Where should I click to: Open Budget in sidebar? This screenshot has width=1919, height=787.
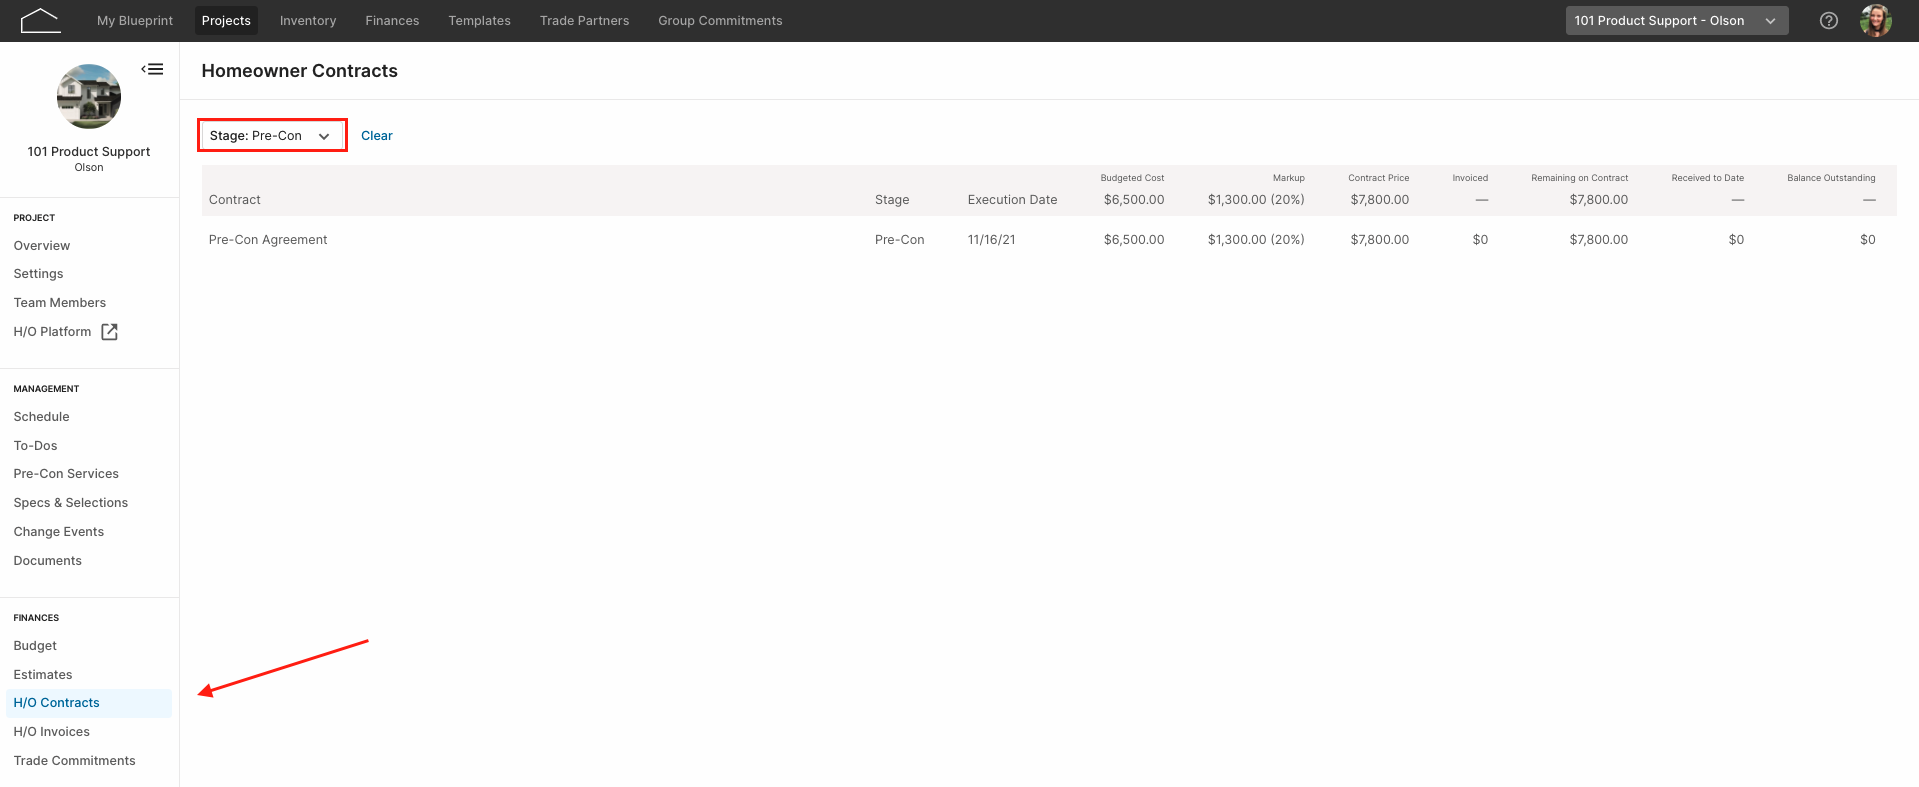pyautogui.click(x=35, y=646)
